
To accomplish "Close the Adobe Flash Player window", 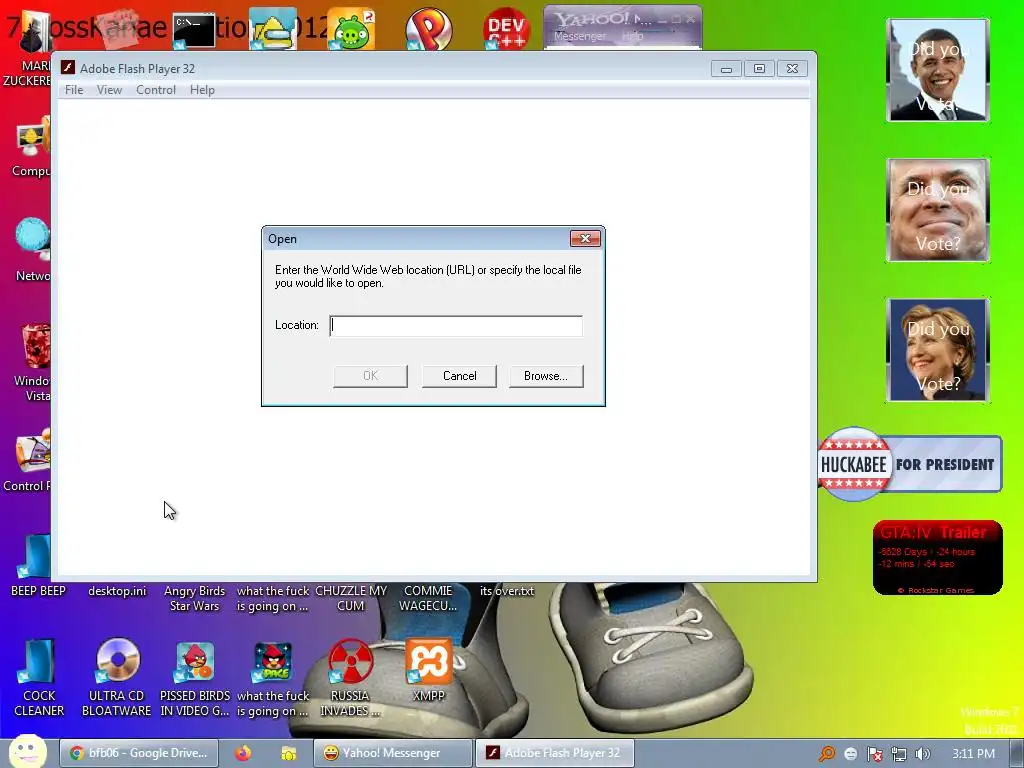I will click(x=792, y=69).
